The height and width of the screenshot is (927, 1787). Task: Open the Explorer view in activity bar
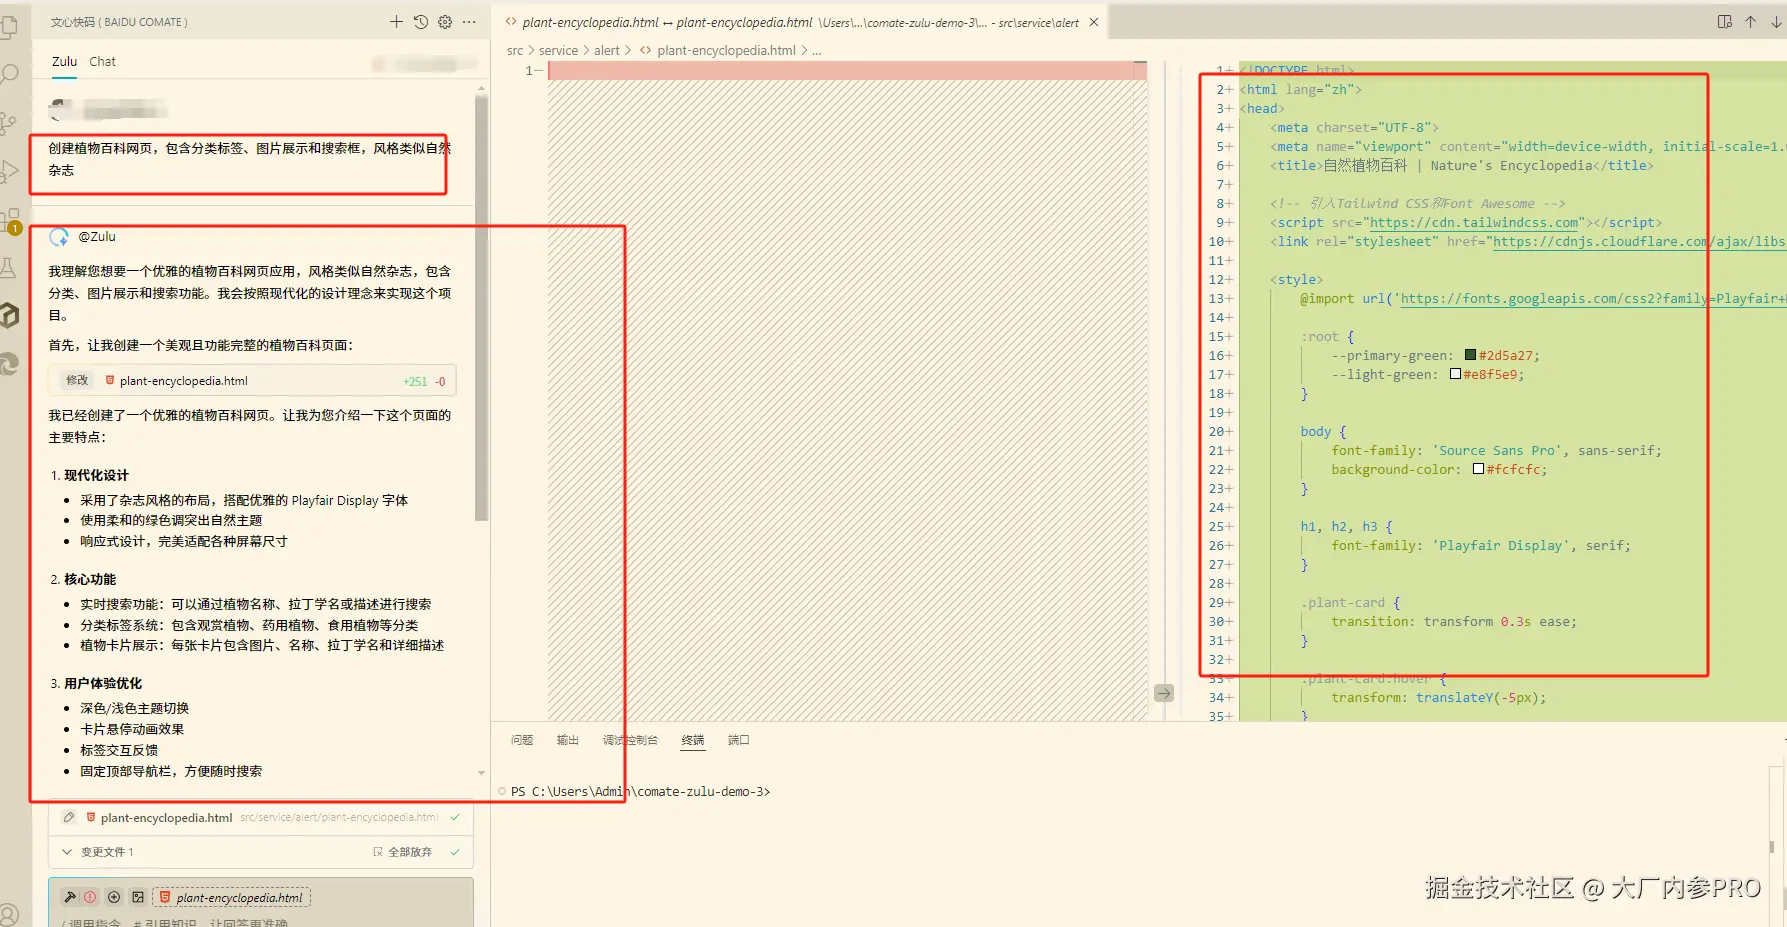pos(9,26)
